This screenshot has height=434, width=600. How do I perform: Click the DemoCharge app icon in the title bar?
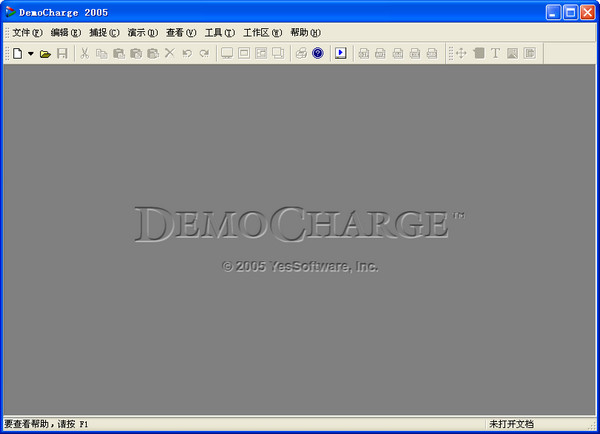coord(10,12)
